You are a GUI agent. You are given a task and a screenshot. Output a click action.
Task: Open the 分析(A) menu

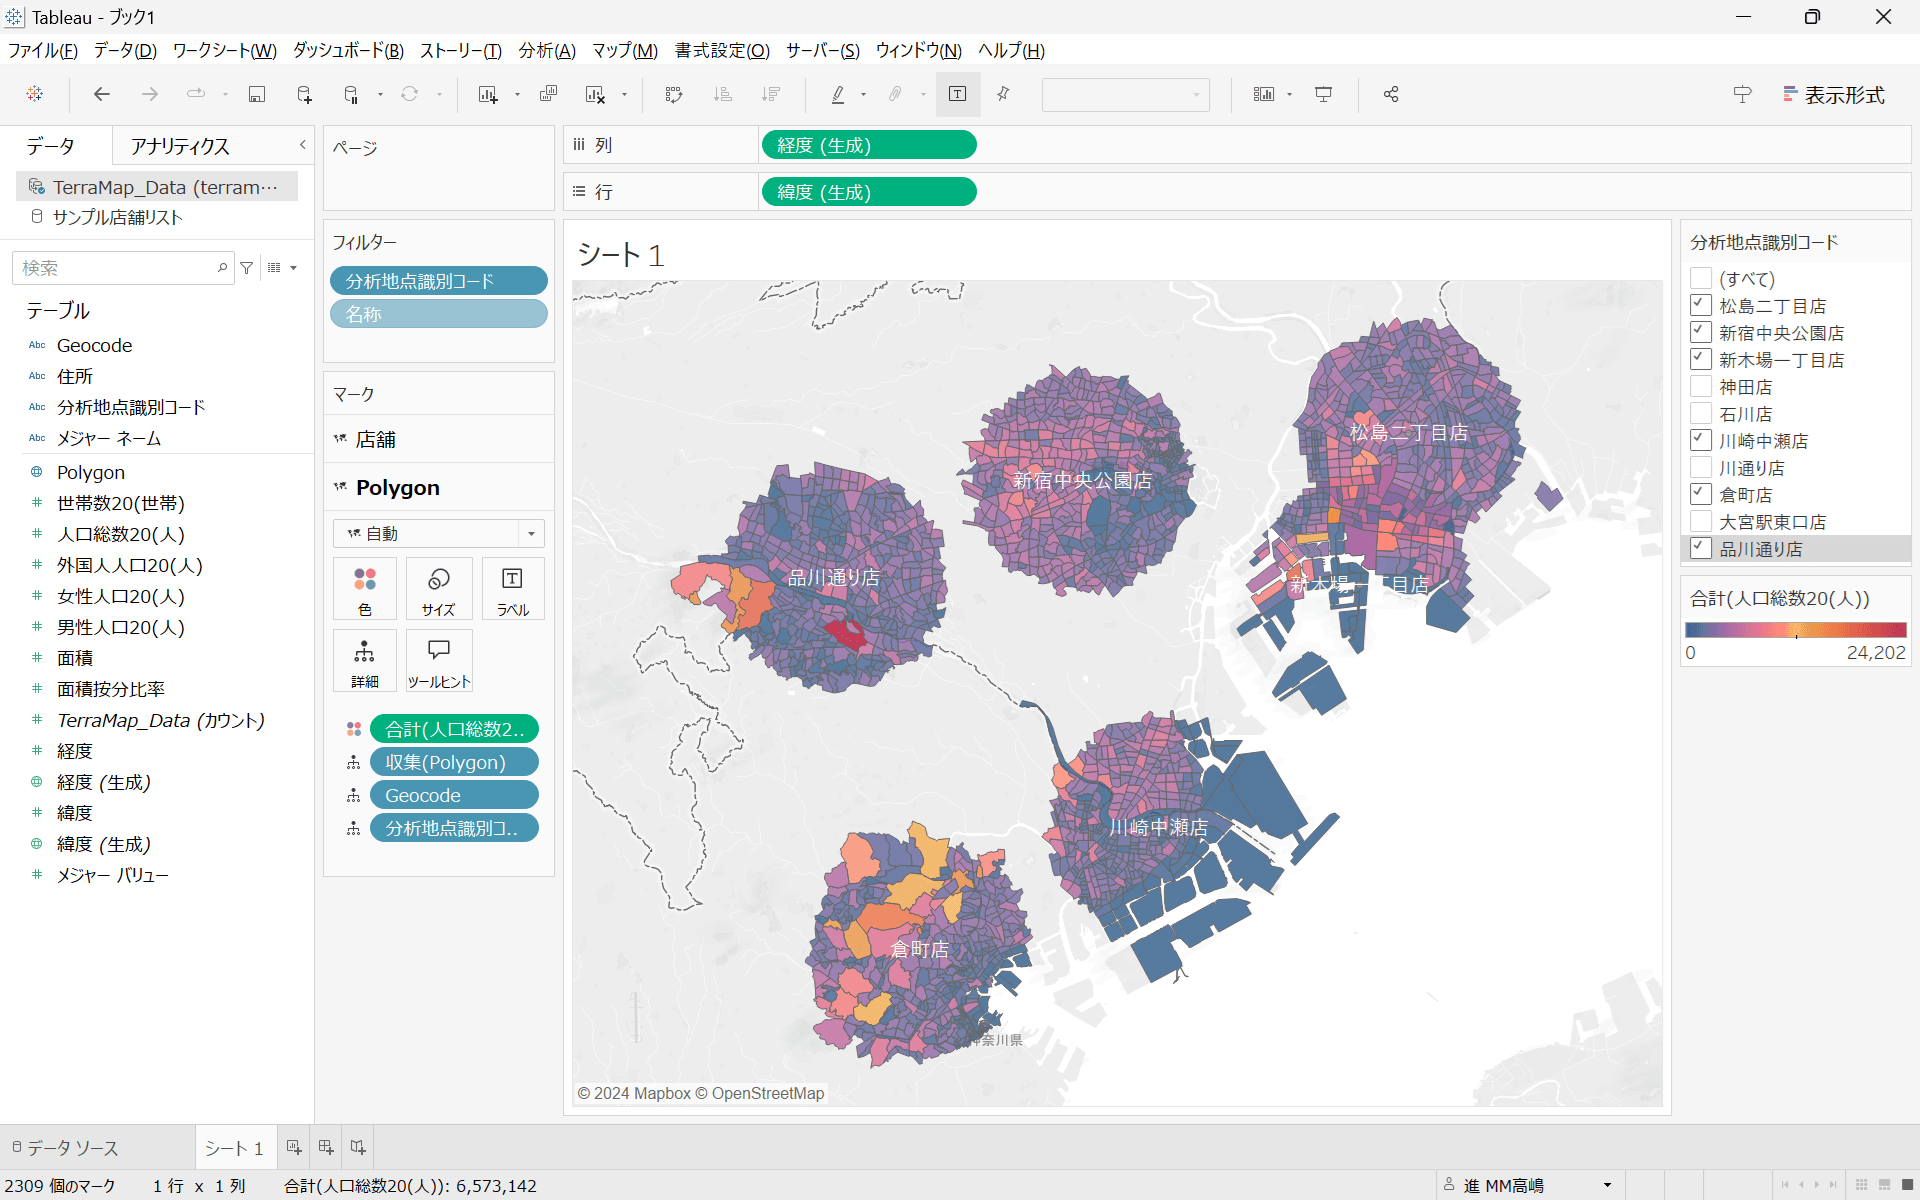(x=546, y=50)
